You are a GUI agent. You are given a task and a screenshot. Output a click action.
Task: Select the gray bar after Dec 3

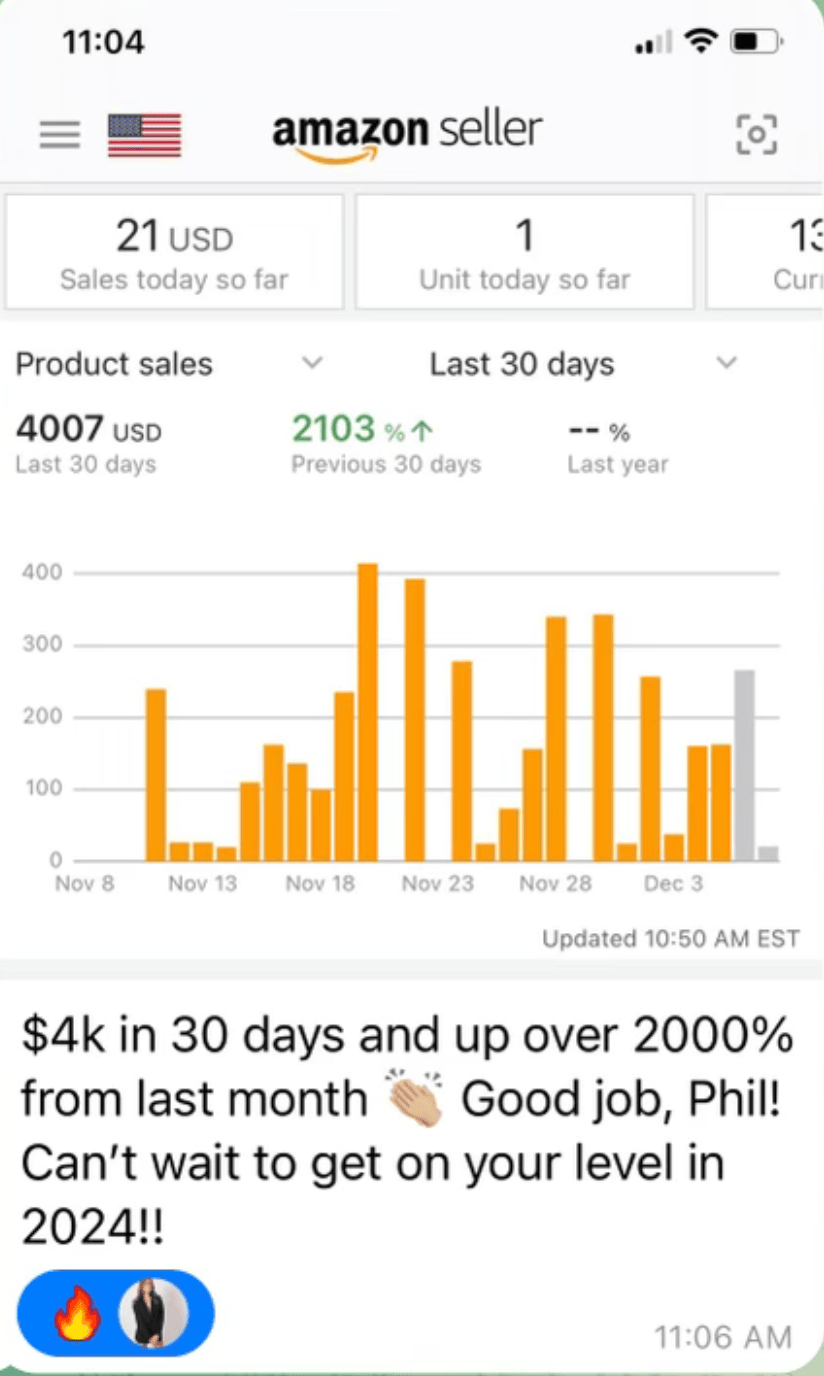click(744, 765)
